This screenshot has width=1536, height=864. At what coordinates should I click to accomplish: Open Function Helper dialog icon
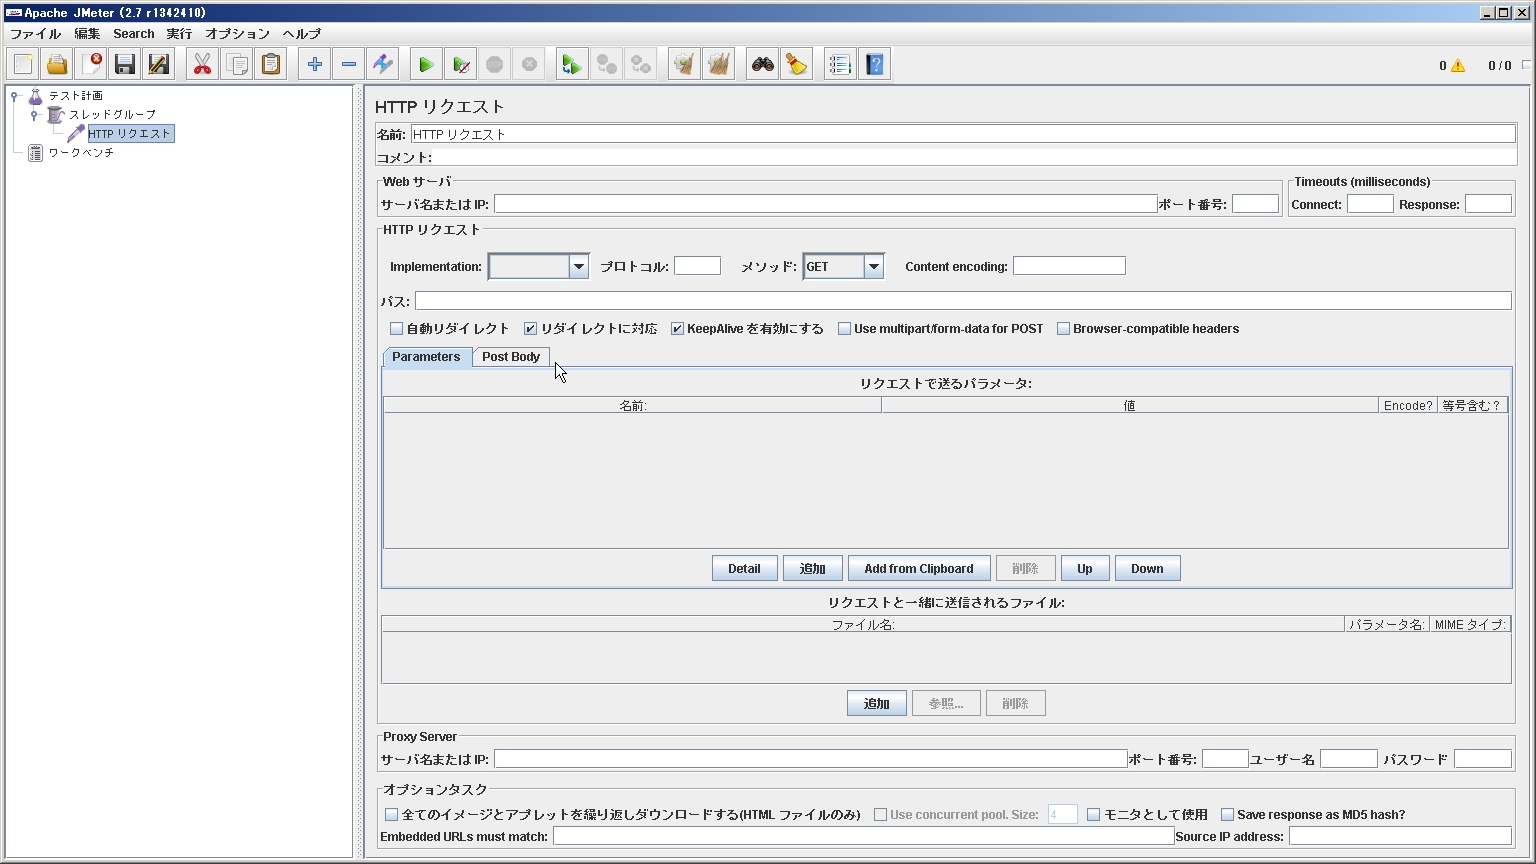click(x=840, y=65)
